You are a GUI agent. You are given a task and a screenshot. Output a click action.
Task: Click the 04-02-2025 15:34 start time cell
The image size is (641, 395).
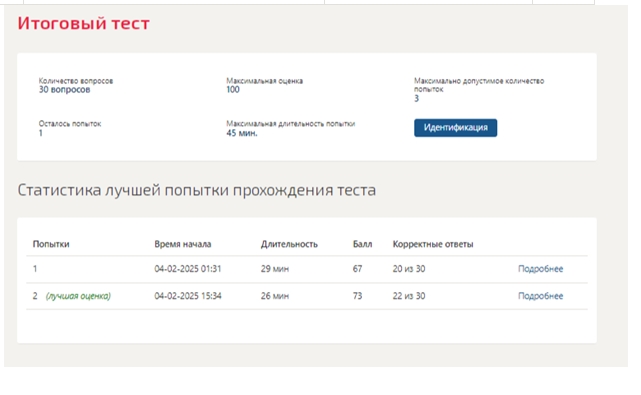(188, 296)
